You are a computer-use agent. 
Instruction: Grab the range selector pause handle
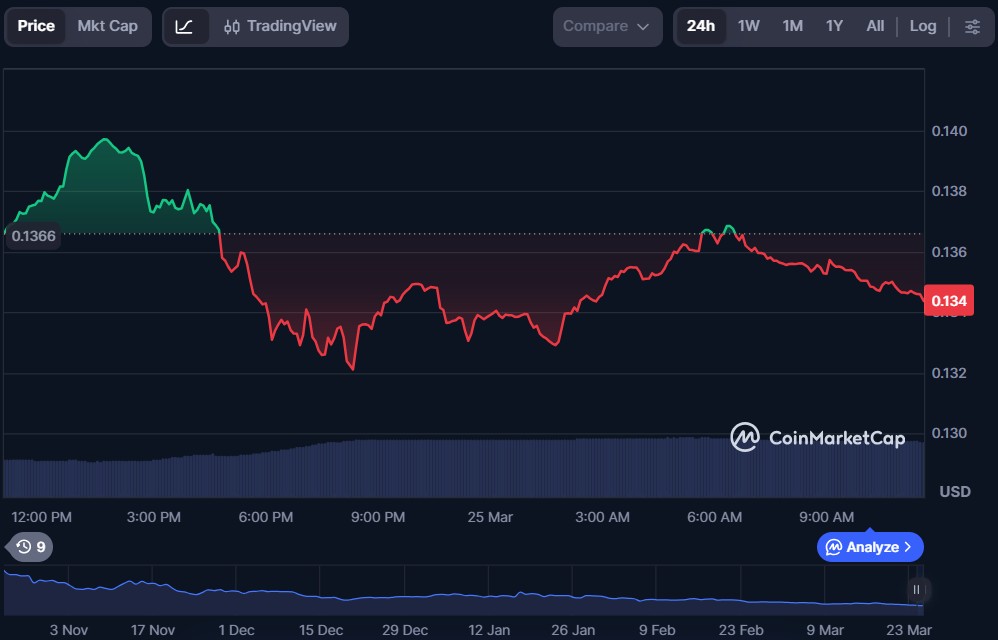[x=916, y=590]
